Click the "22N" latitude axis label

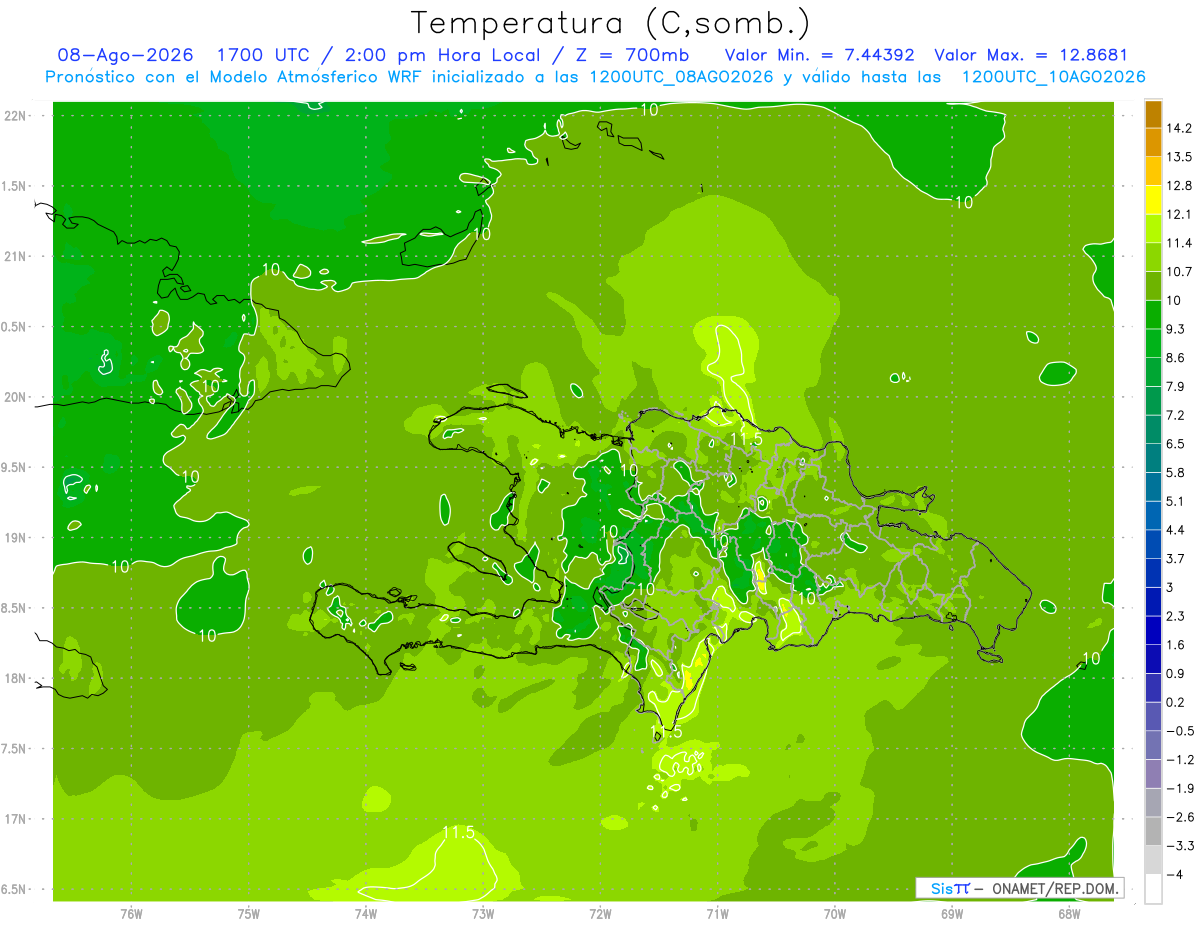pos(17,116)
